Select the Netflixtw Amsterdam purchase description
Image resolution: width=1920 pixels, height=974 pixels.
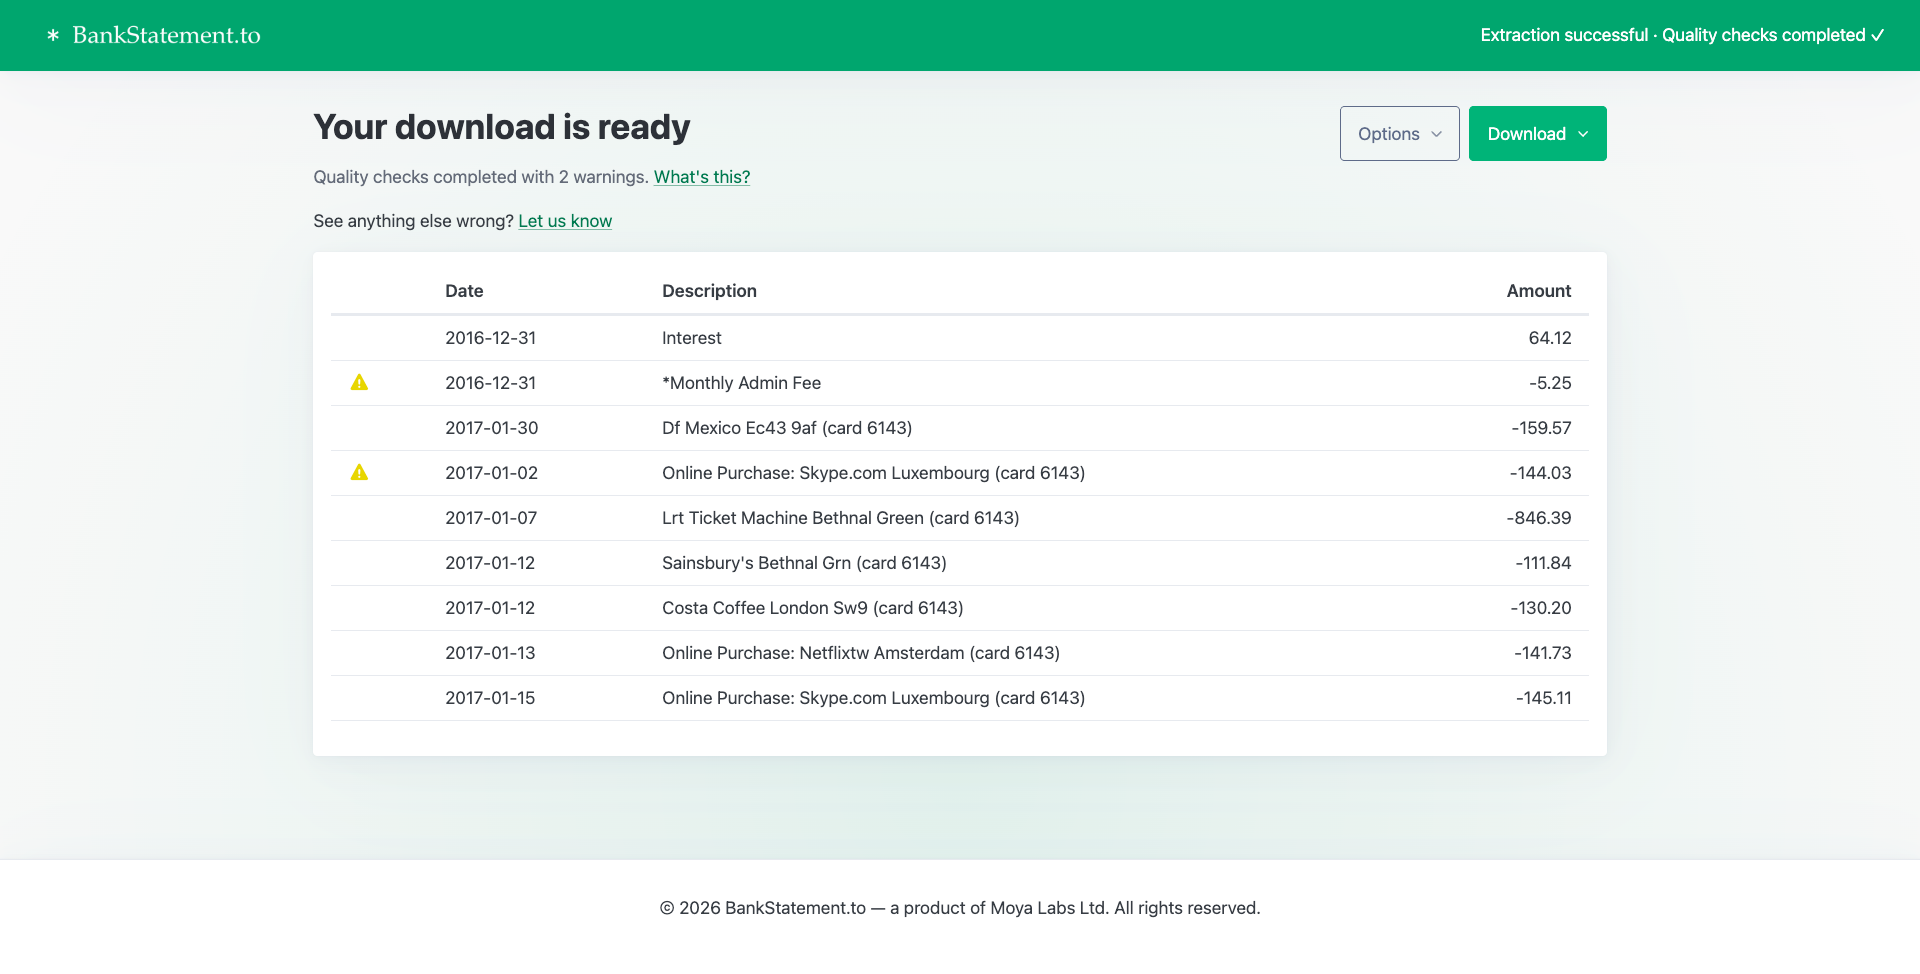click(861, 653)
